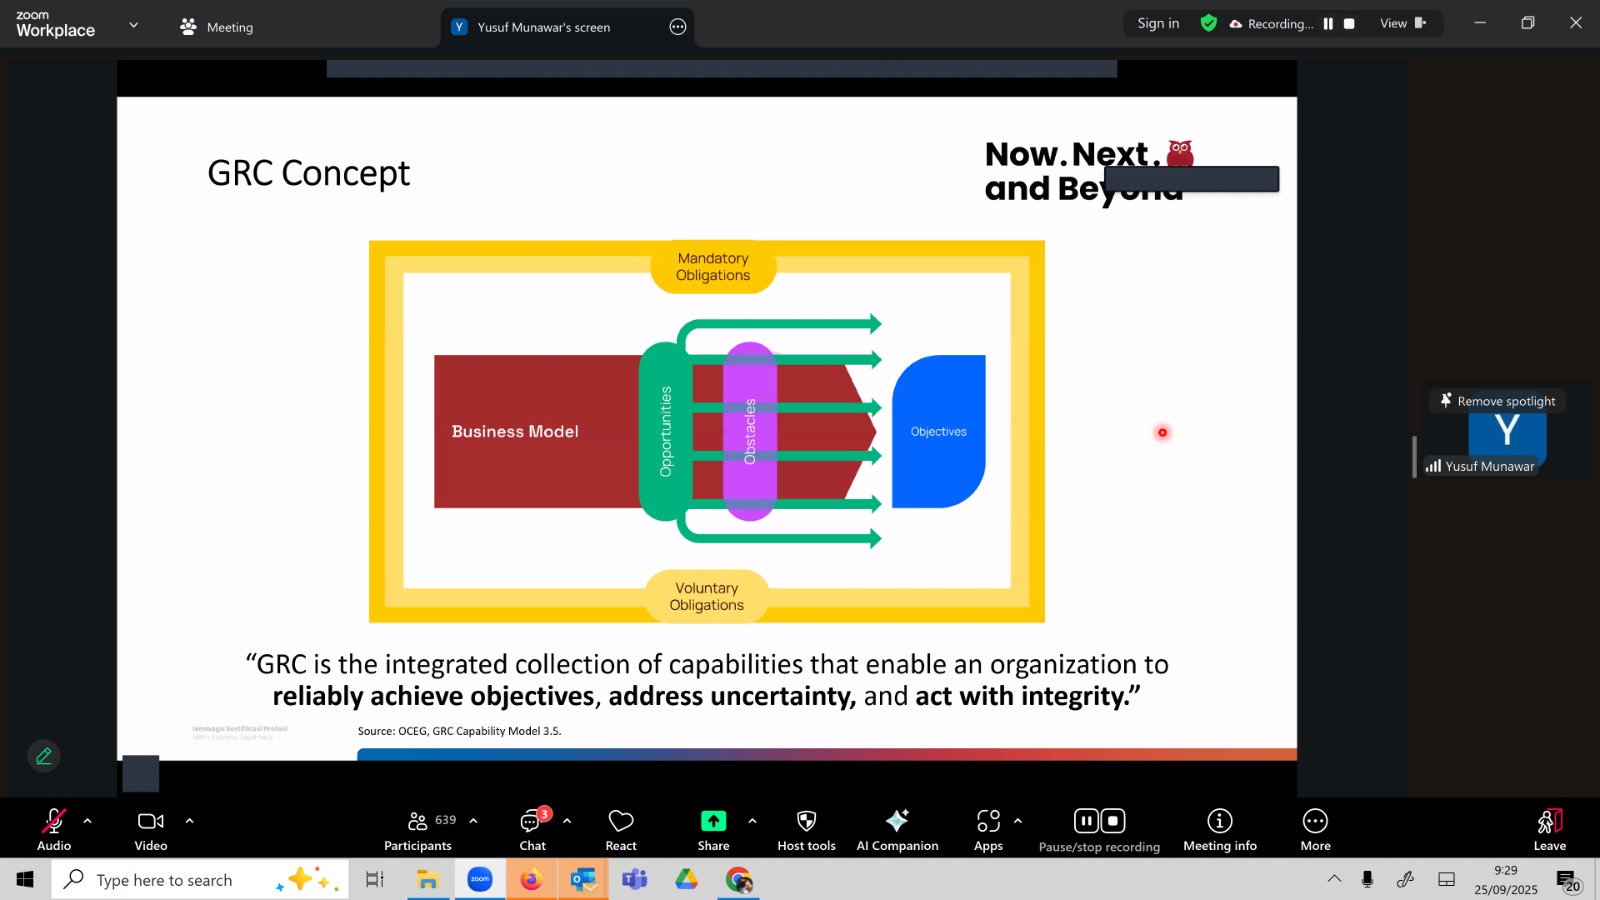Click the annotate pencil icon

44,757
